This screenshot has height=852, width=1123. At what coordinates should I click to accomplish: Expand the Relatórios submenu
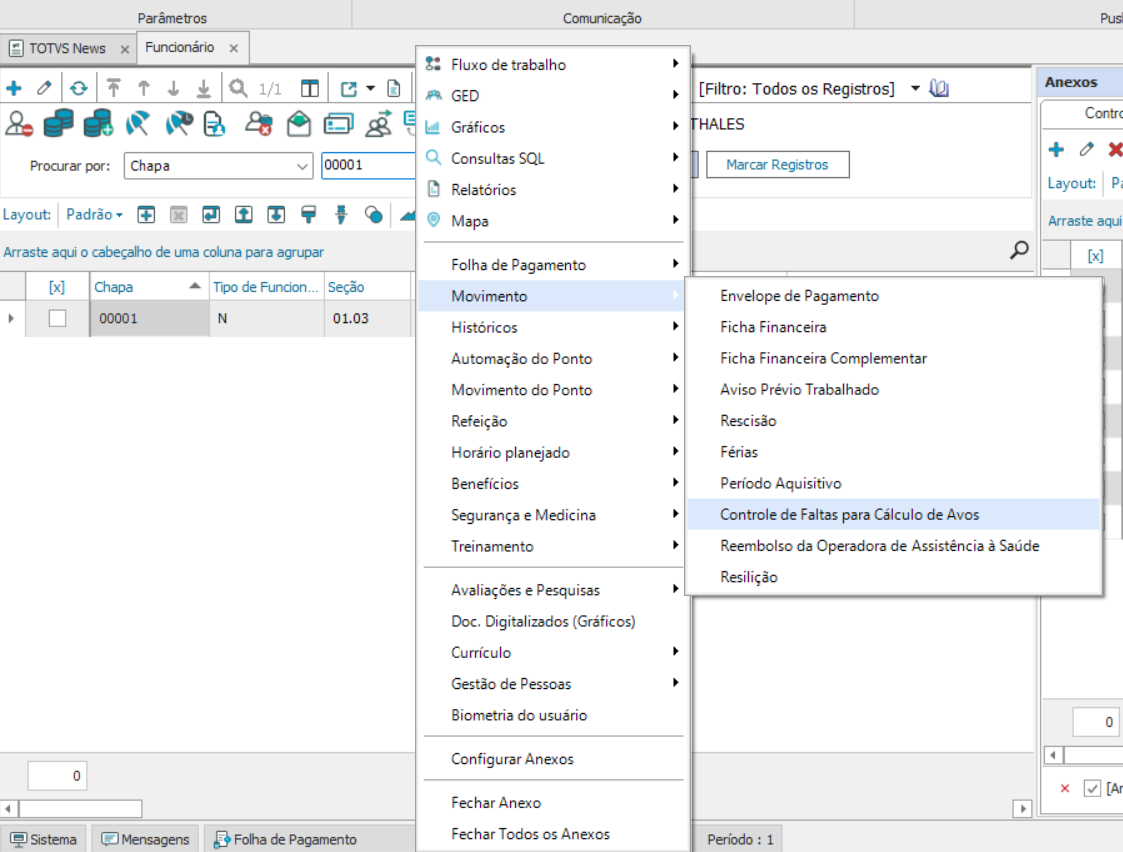coord(554,190)
